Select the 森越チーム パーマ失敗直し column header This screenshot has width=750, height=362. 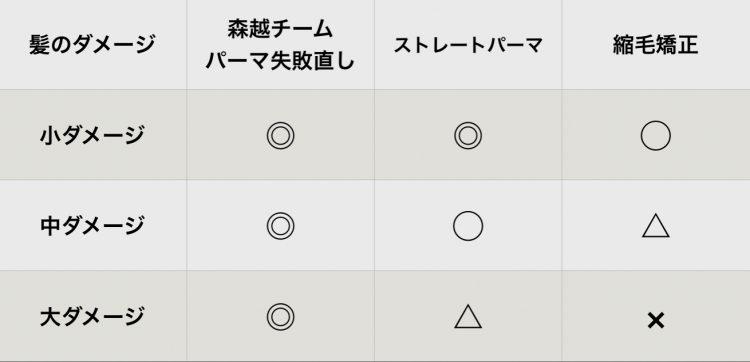pyautogui.click(x=280, y=44)
